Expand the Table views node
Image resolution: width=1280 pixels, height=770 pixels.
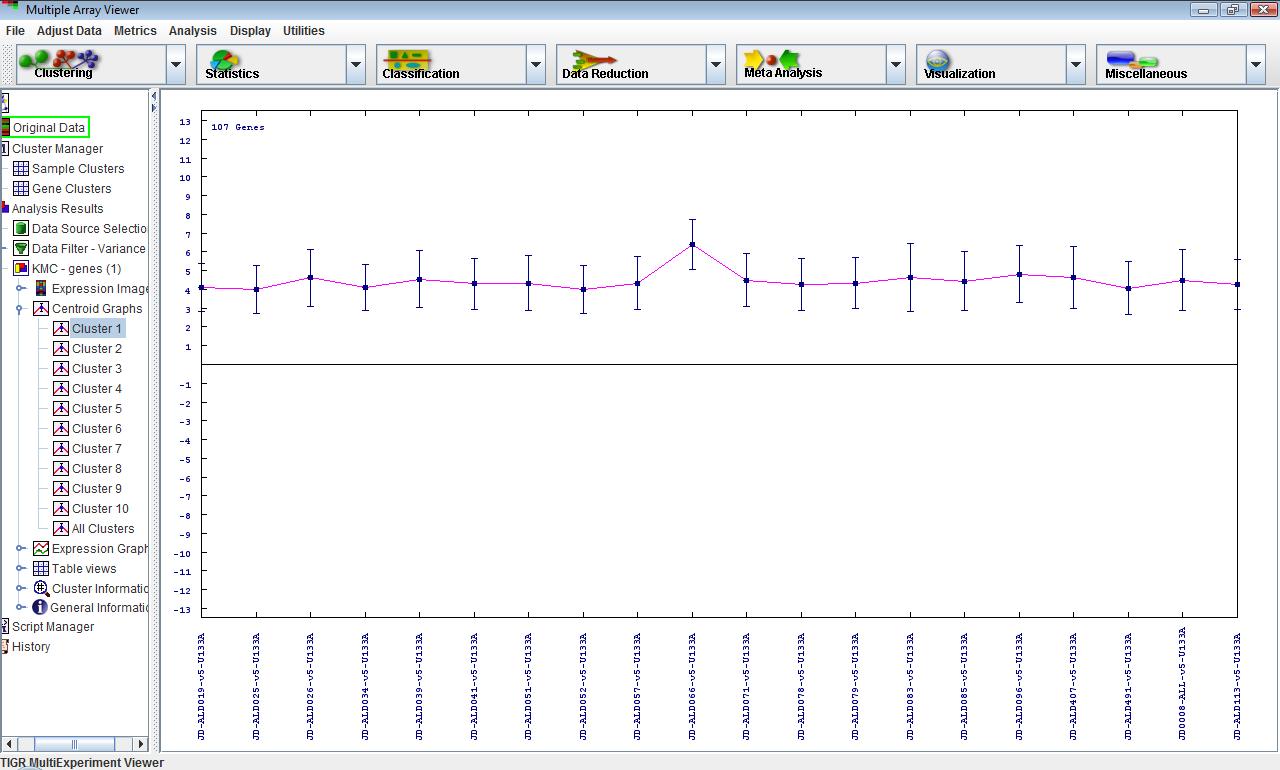21,568
